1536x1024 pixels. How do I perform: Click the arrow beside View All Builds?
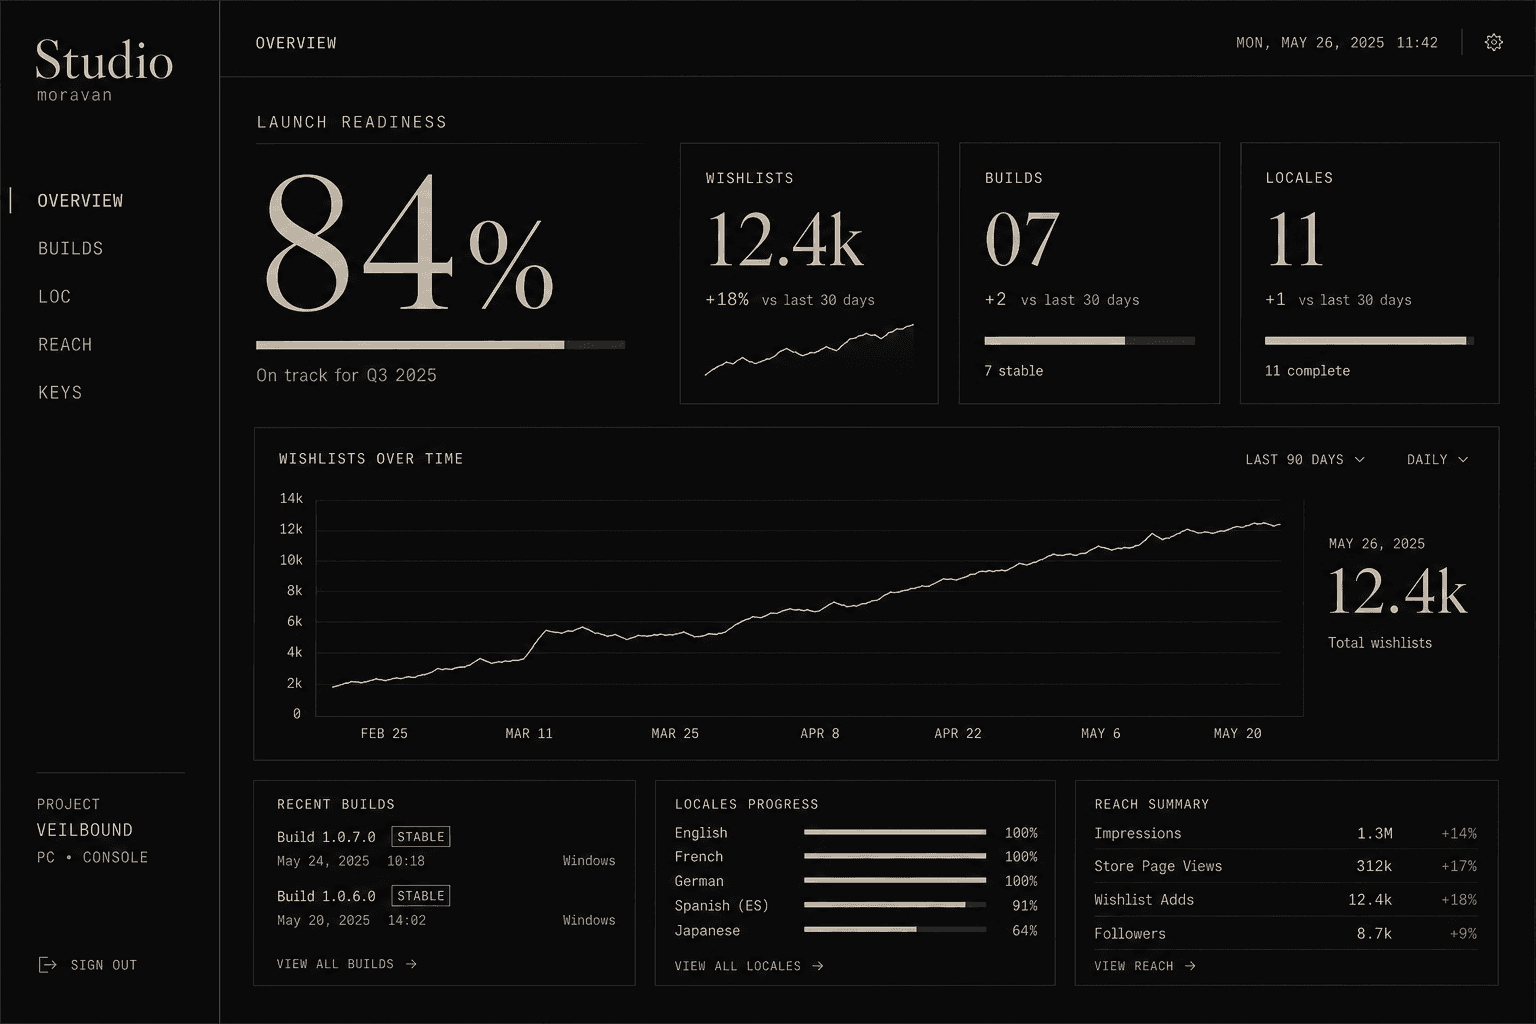point(411,964)
